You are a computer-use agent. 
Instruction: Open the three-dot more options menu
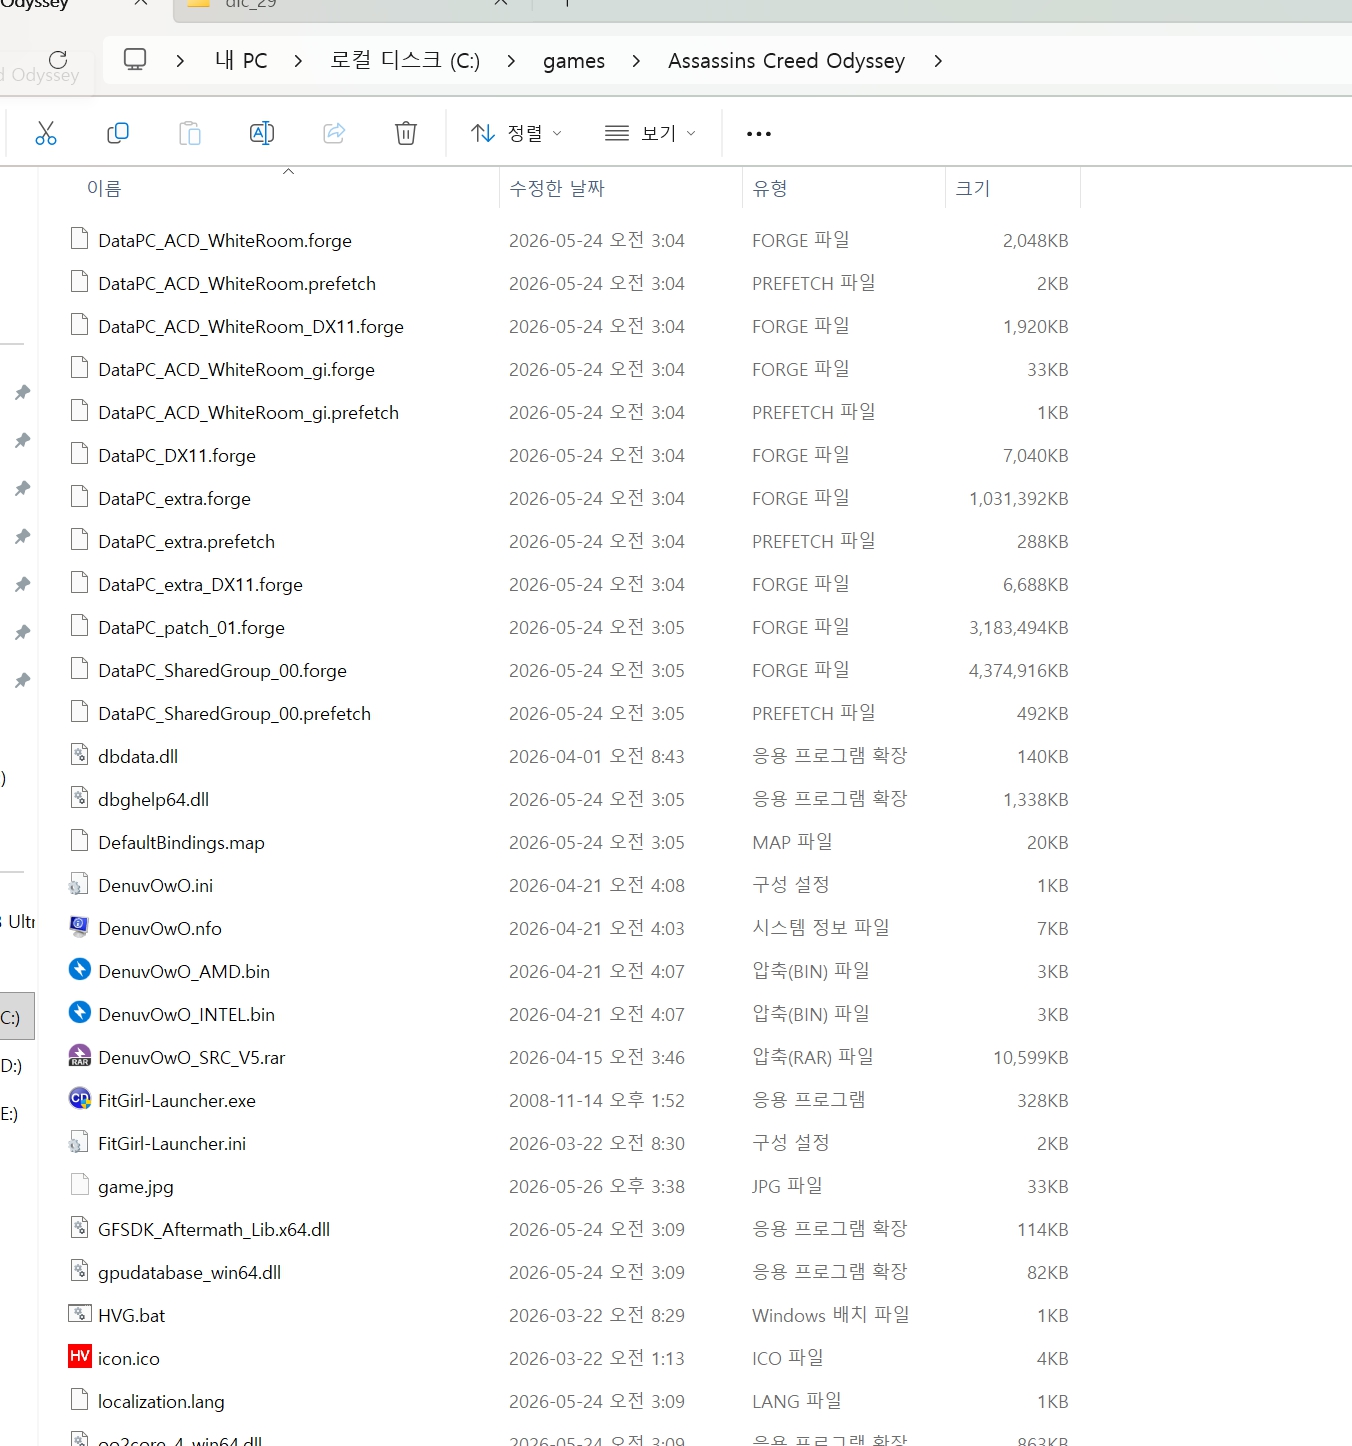pos(759,134)
